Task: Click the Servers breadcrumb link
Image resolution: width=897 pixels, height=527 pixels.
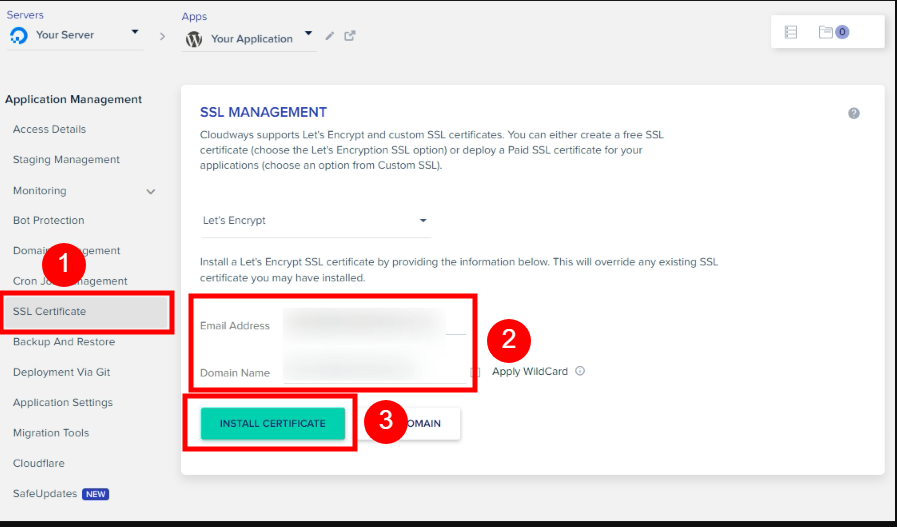Action: click(25, 15)
